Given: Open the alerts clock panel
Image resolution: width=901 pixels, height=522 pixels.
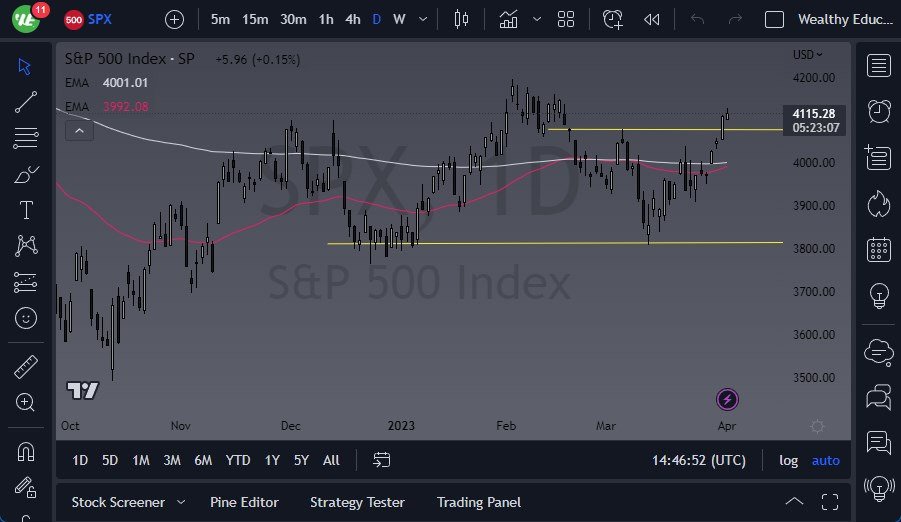Looking at the screenshot, I should (x=879, y=111).
